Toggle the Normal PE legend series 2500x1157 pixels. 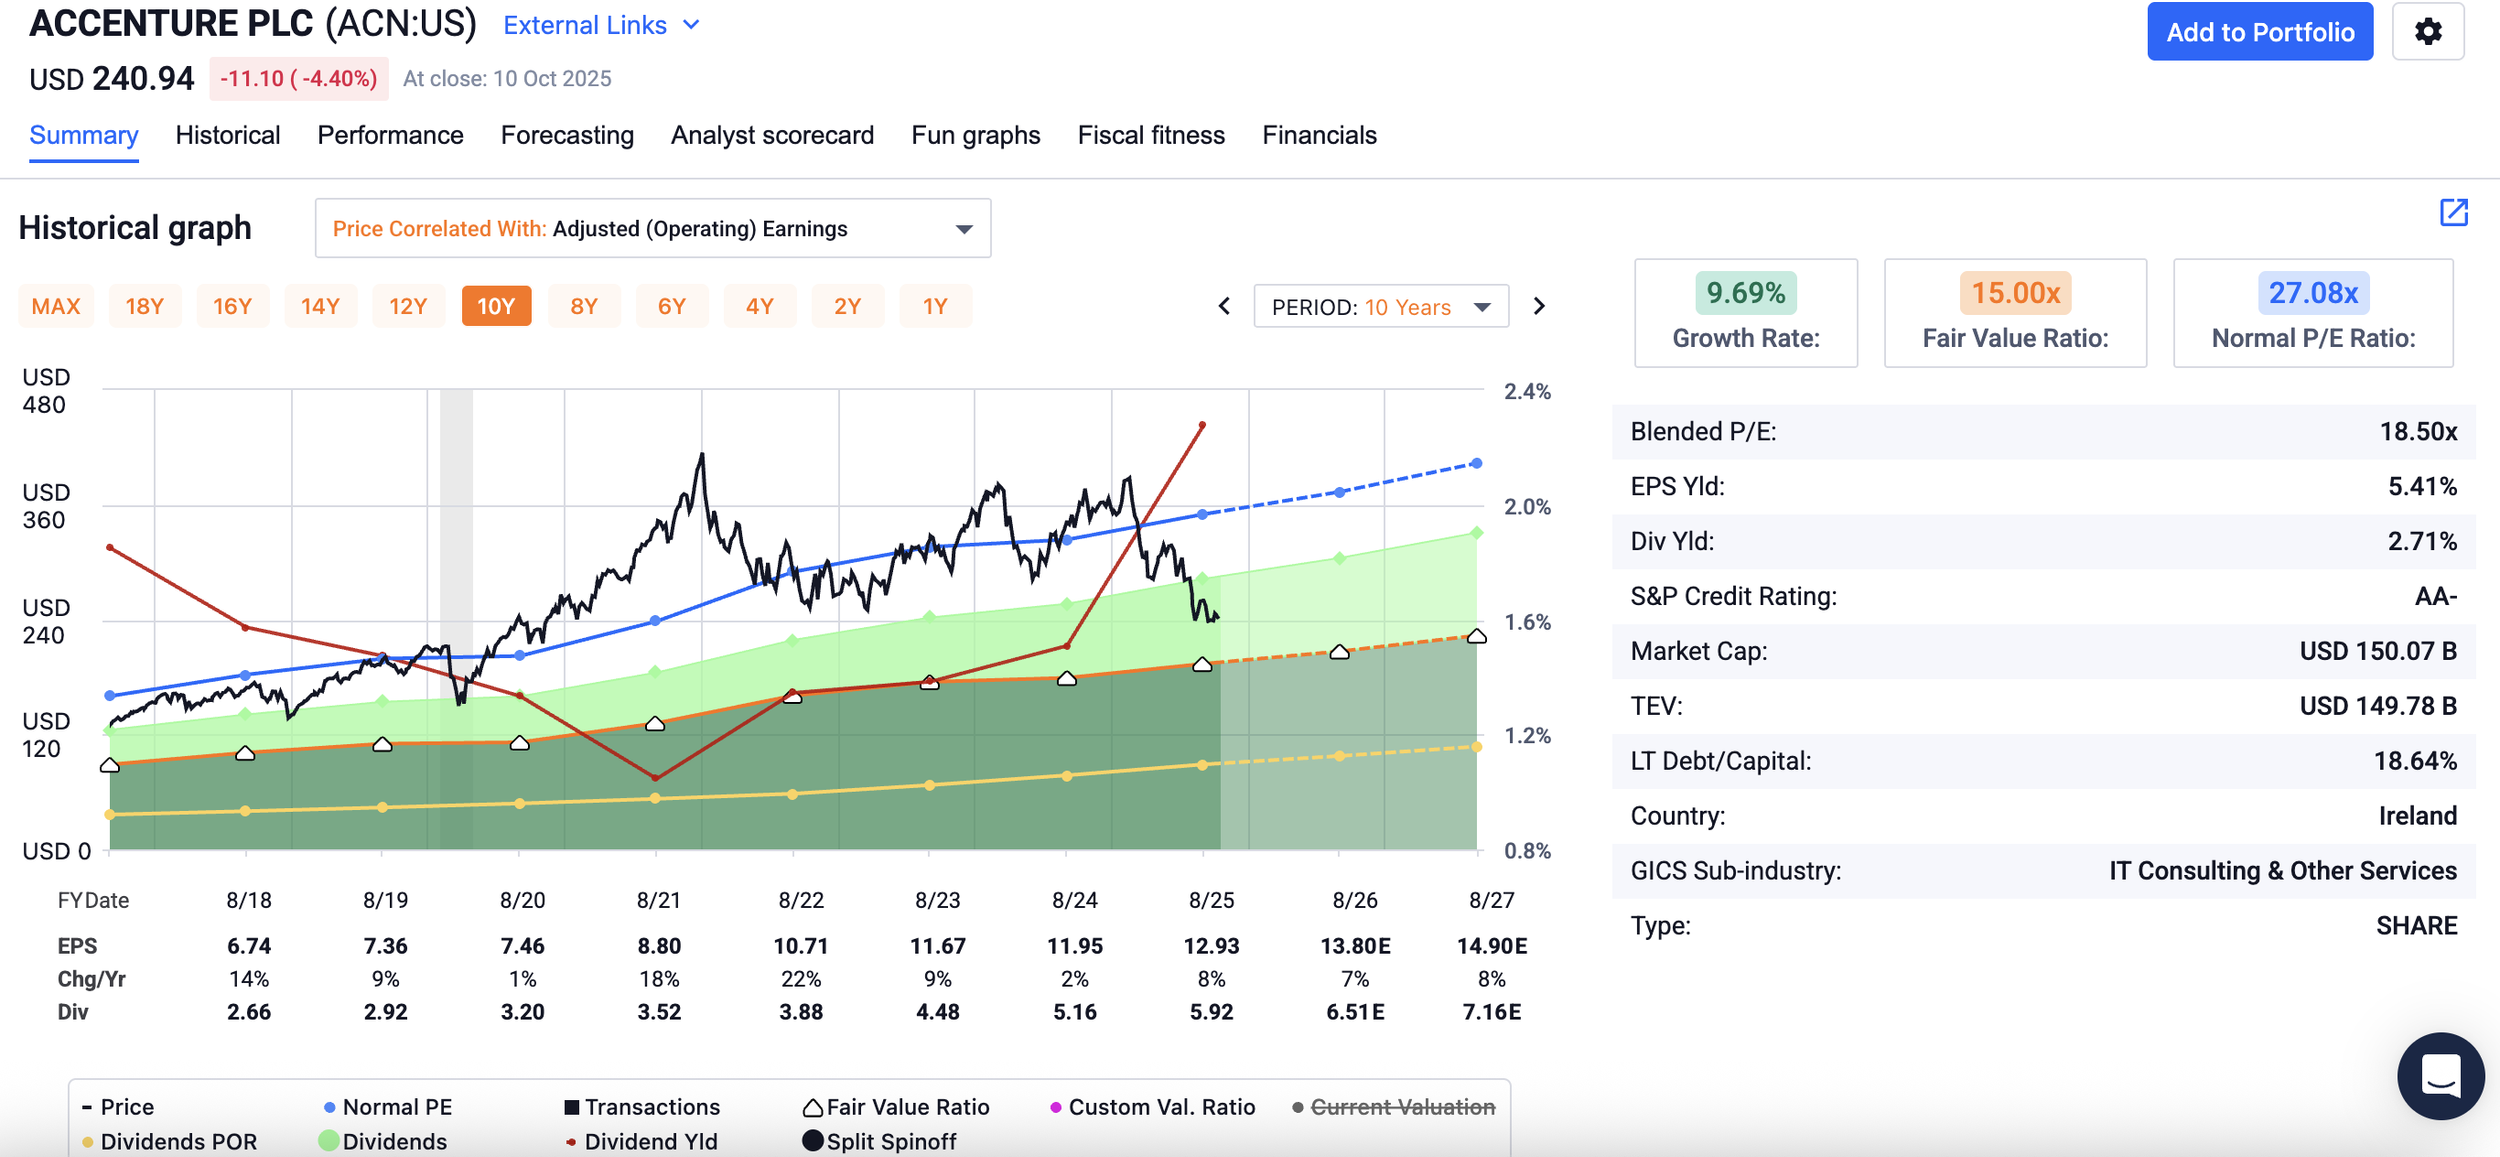click(x=388, y=1107)
